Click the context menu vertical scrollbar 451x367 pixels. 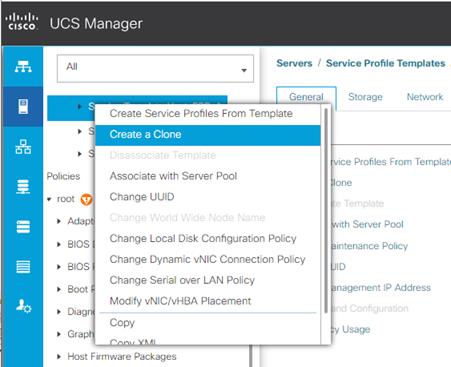(x=326, y=210)
